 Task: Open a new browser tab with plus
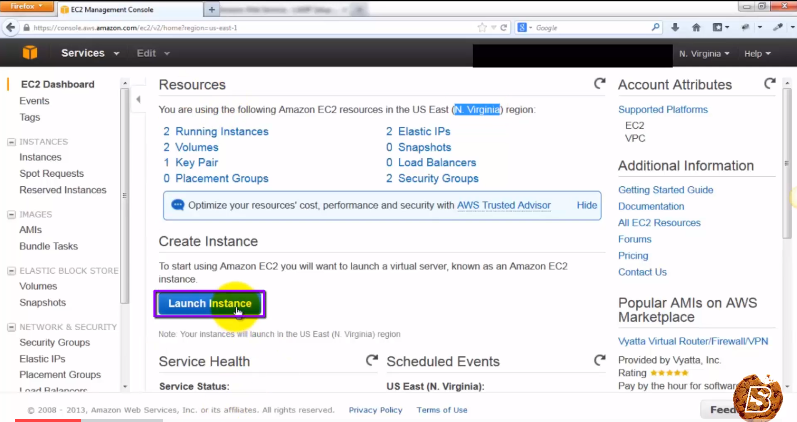pyautogui.click(x=211, y=9)
